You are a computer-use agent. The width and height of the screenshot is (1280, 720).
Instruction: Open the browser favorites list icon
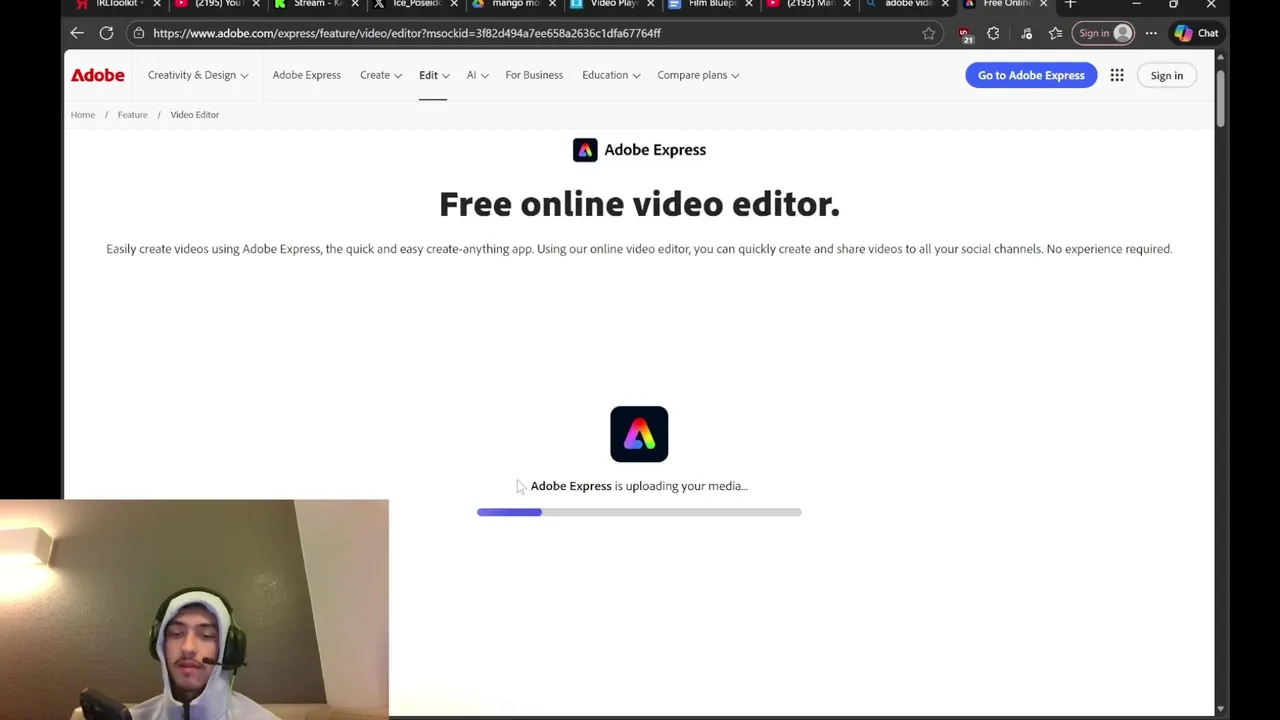(1055, 33)
